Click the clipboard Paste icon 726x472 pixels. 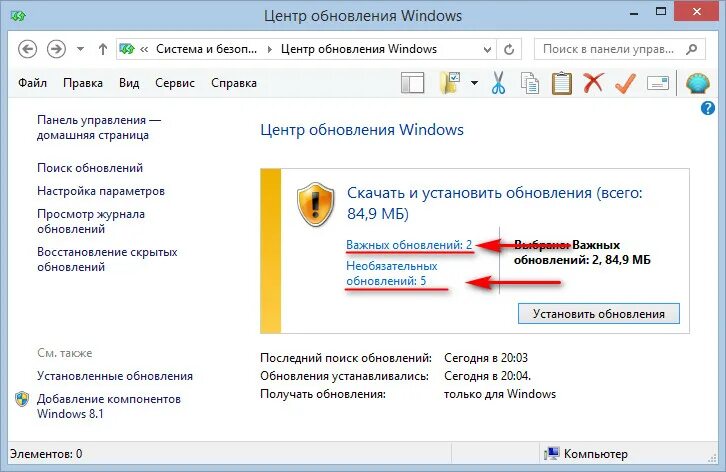[x=562, y=83]
